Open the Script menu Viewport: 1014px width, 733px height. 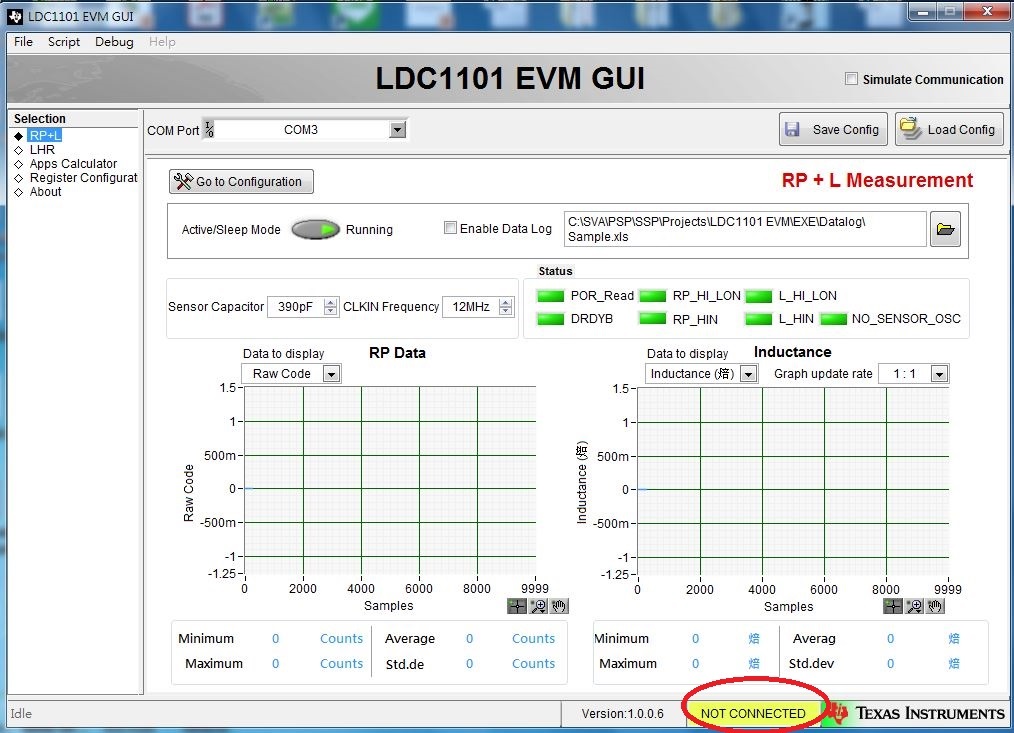pos(64,41)
